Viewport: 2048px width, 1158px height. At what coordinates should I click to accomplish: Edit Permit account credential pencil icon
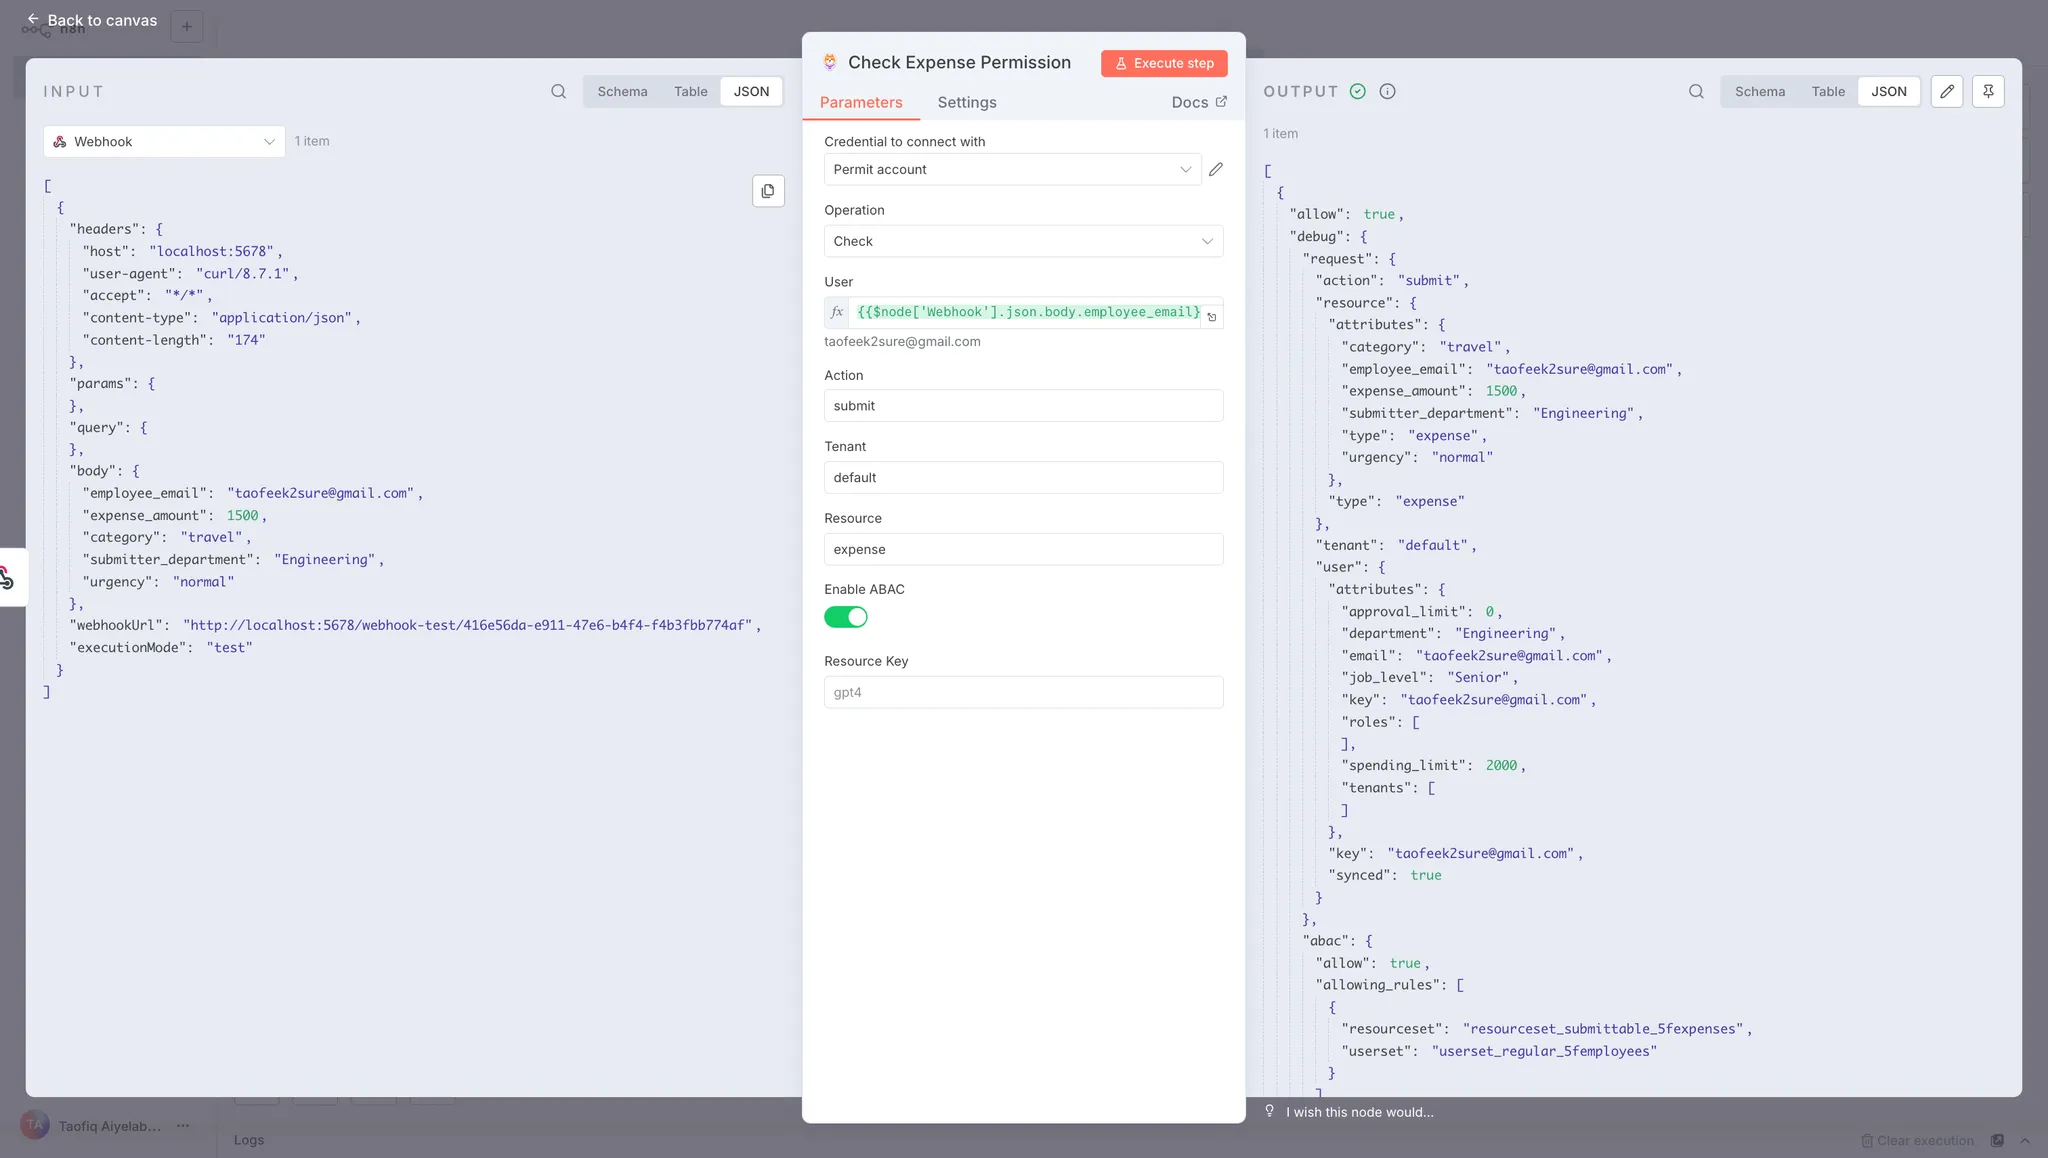click(1216, 169)
